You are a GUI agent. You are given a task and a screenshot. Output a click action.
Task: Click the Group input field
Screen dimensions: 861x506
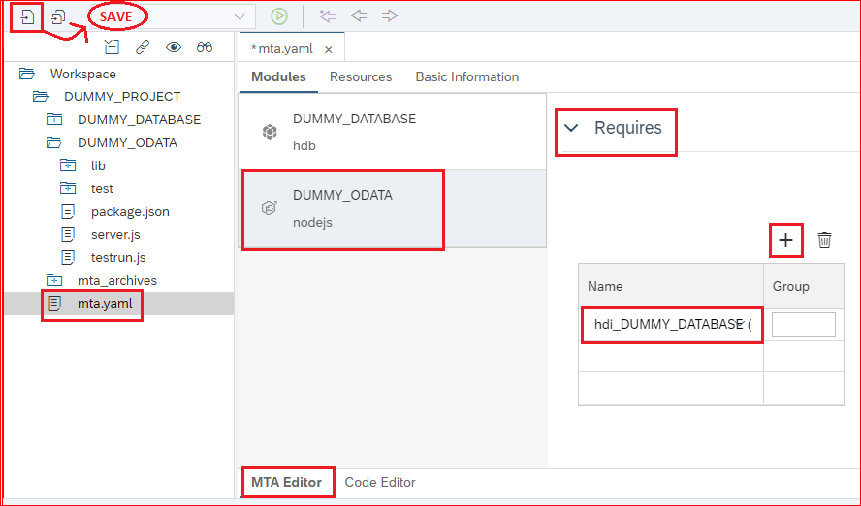[x=804, y=325]
